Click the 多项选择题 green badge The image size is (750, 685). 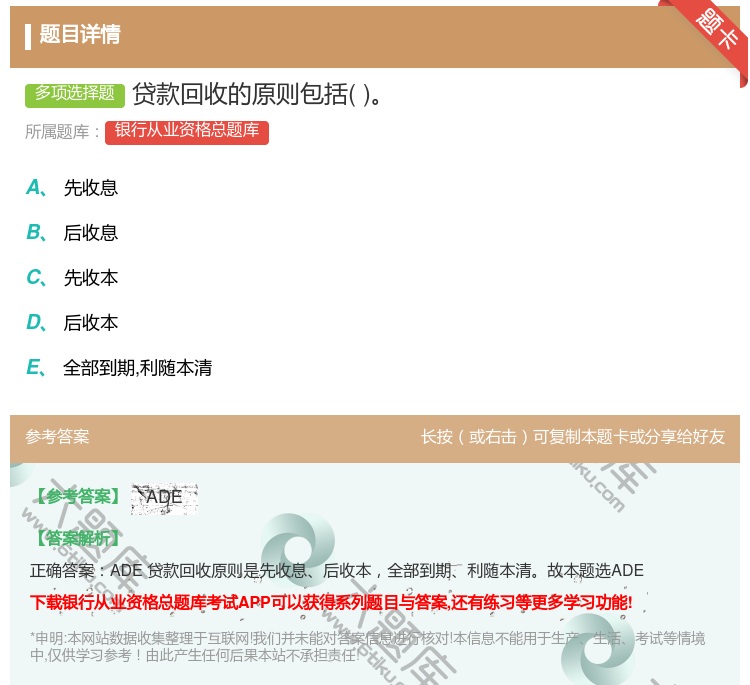[75, 94]
